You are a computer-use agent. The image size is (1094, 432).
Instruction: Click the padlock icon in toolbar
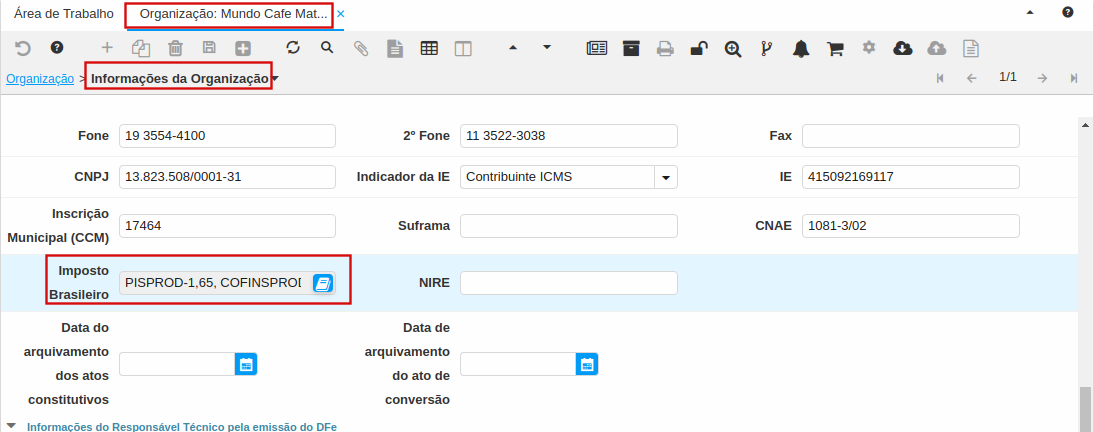coord(699,47)
